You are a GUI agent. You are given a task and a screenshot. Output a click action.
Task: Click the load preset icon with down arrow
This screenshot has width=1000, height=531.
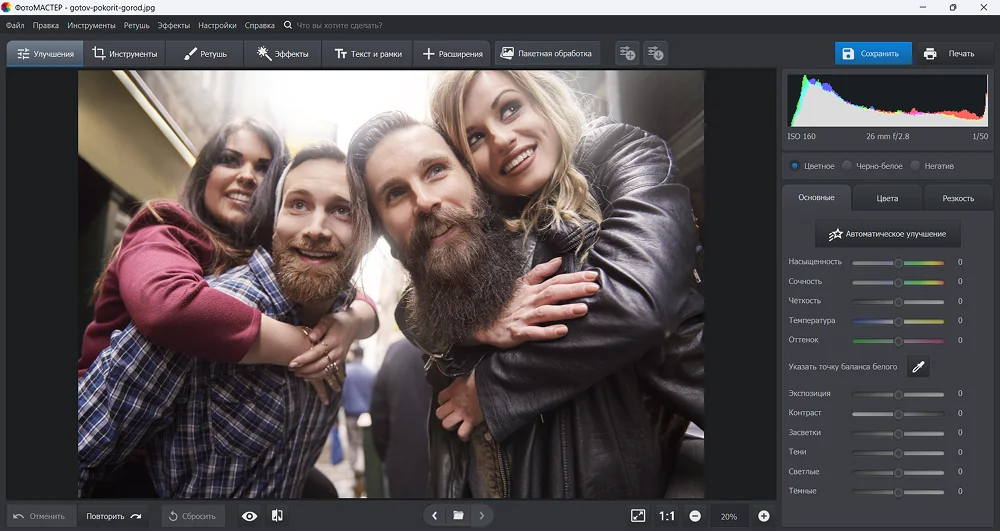coord(655,53)
